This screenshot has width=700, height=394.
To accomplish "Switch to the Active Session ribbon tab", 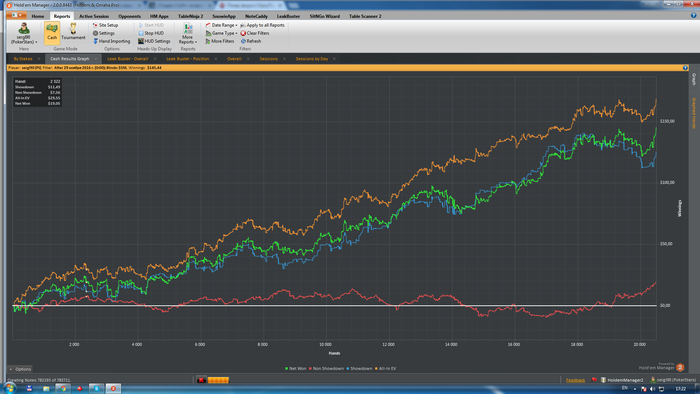I will click(x=94, y=16).
